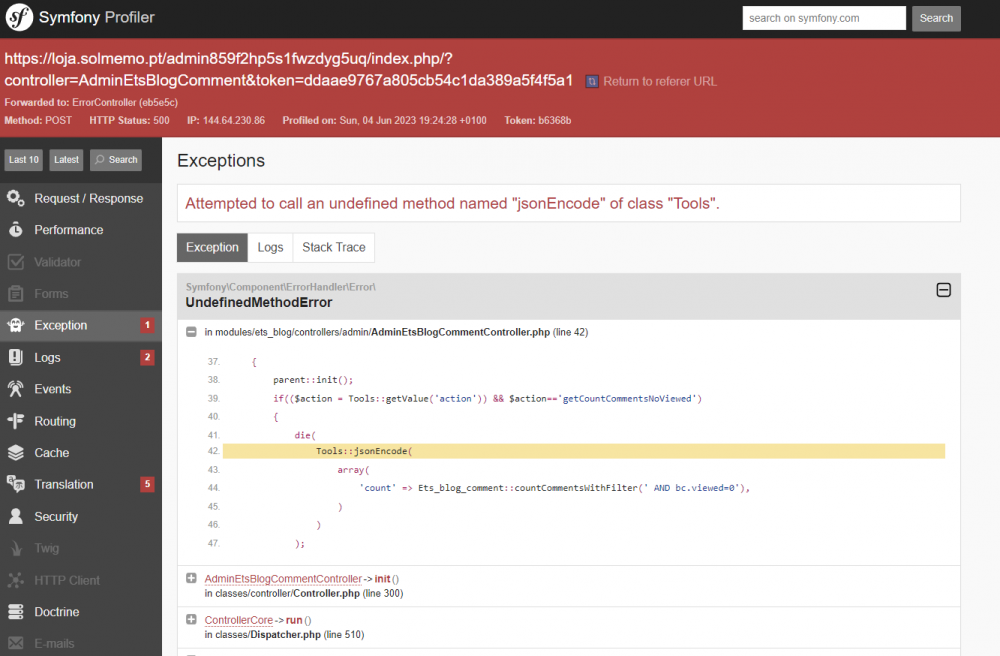
Task: Open the Translation panel in sidebar
Action: (64, 485)
